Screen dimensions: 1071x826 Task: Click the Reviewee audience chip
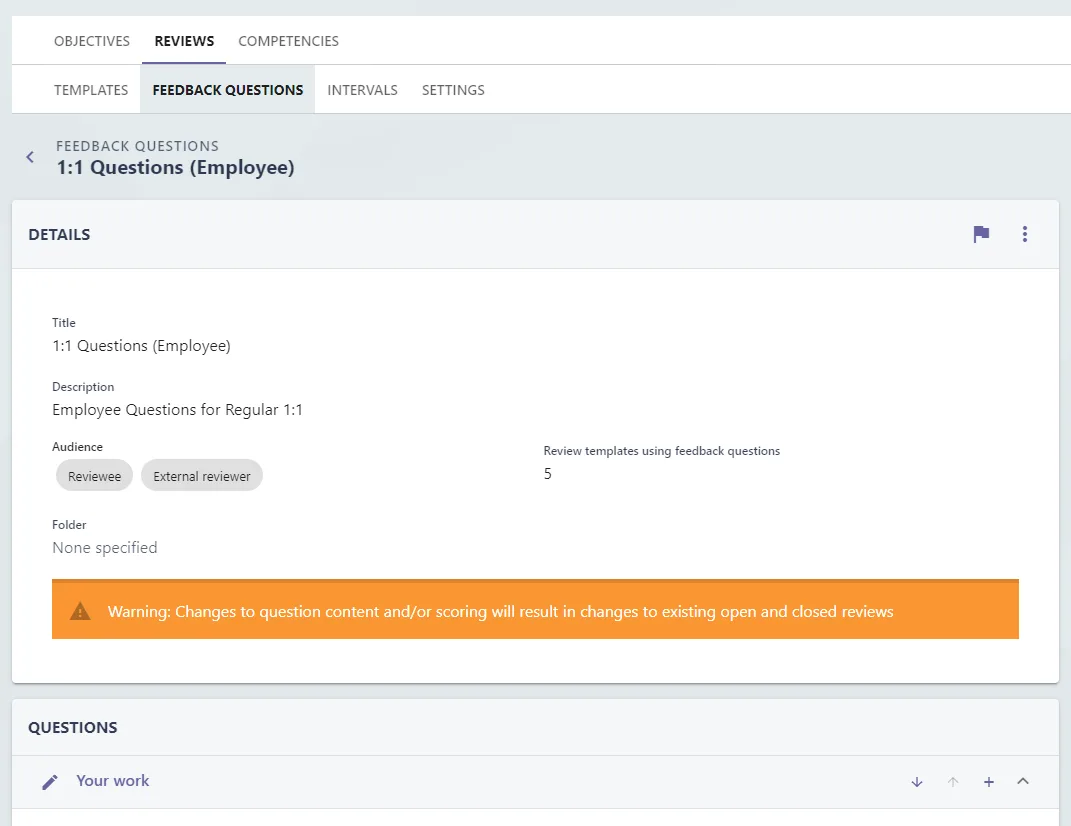(x=94, y=476)
